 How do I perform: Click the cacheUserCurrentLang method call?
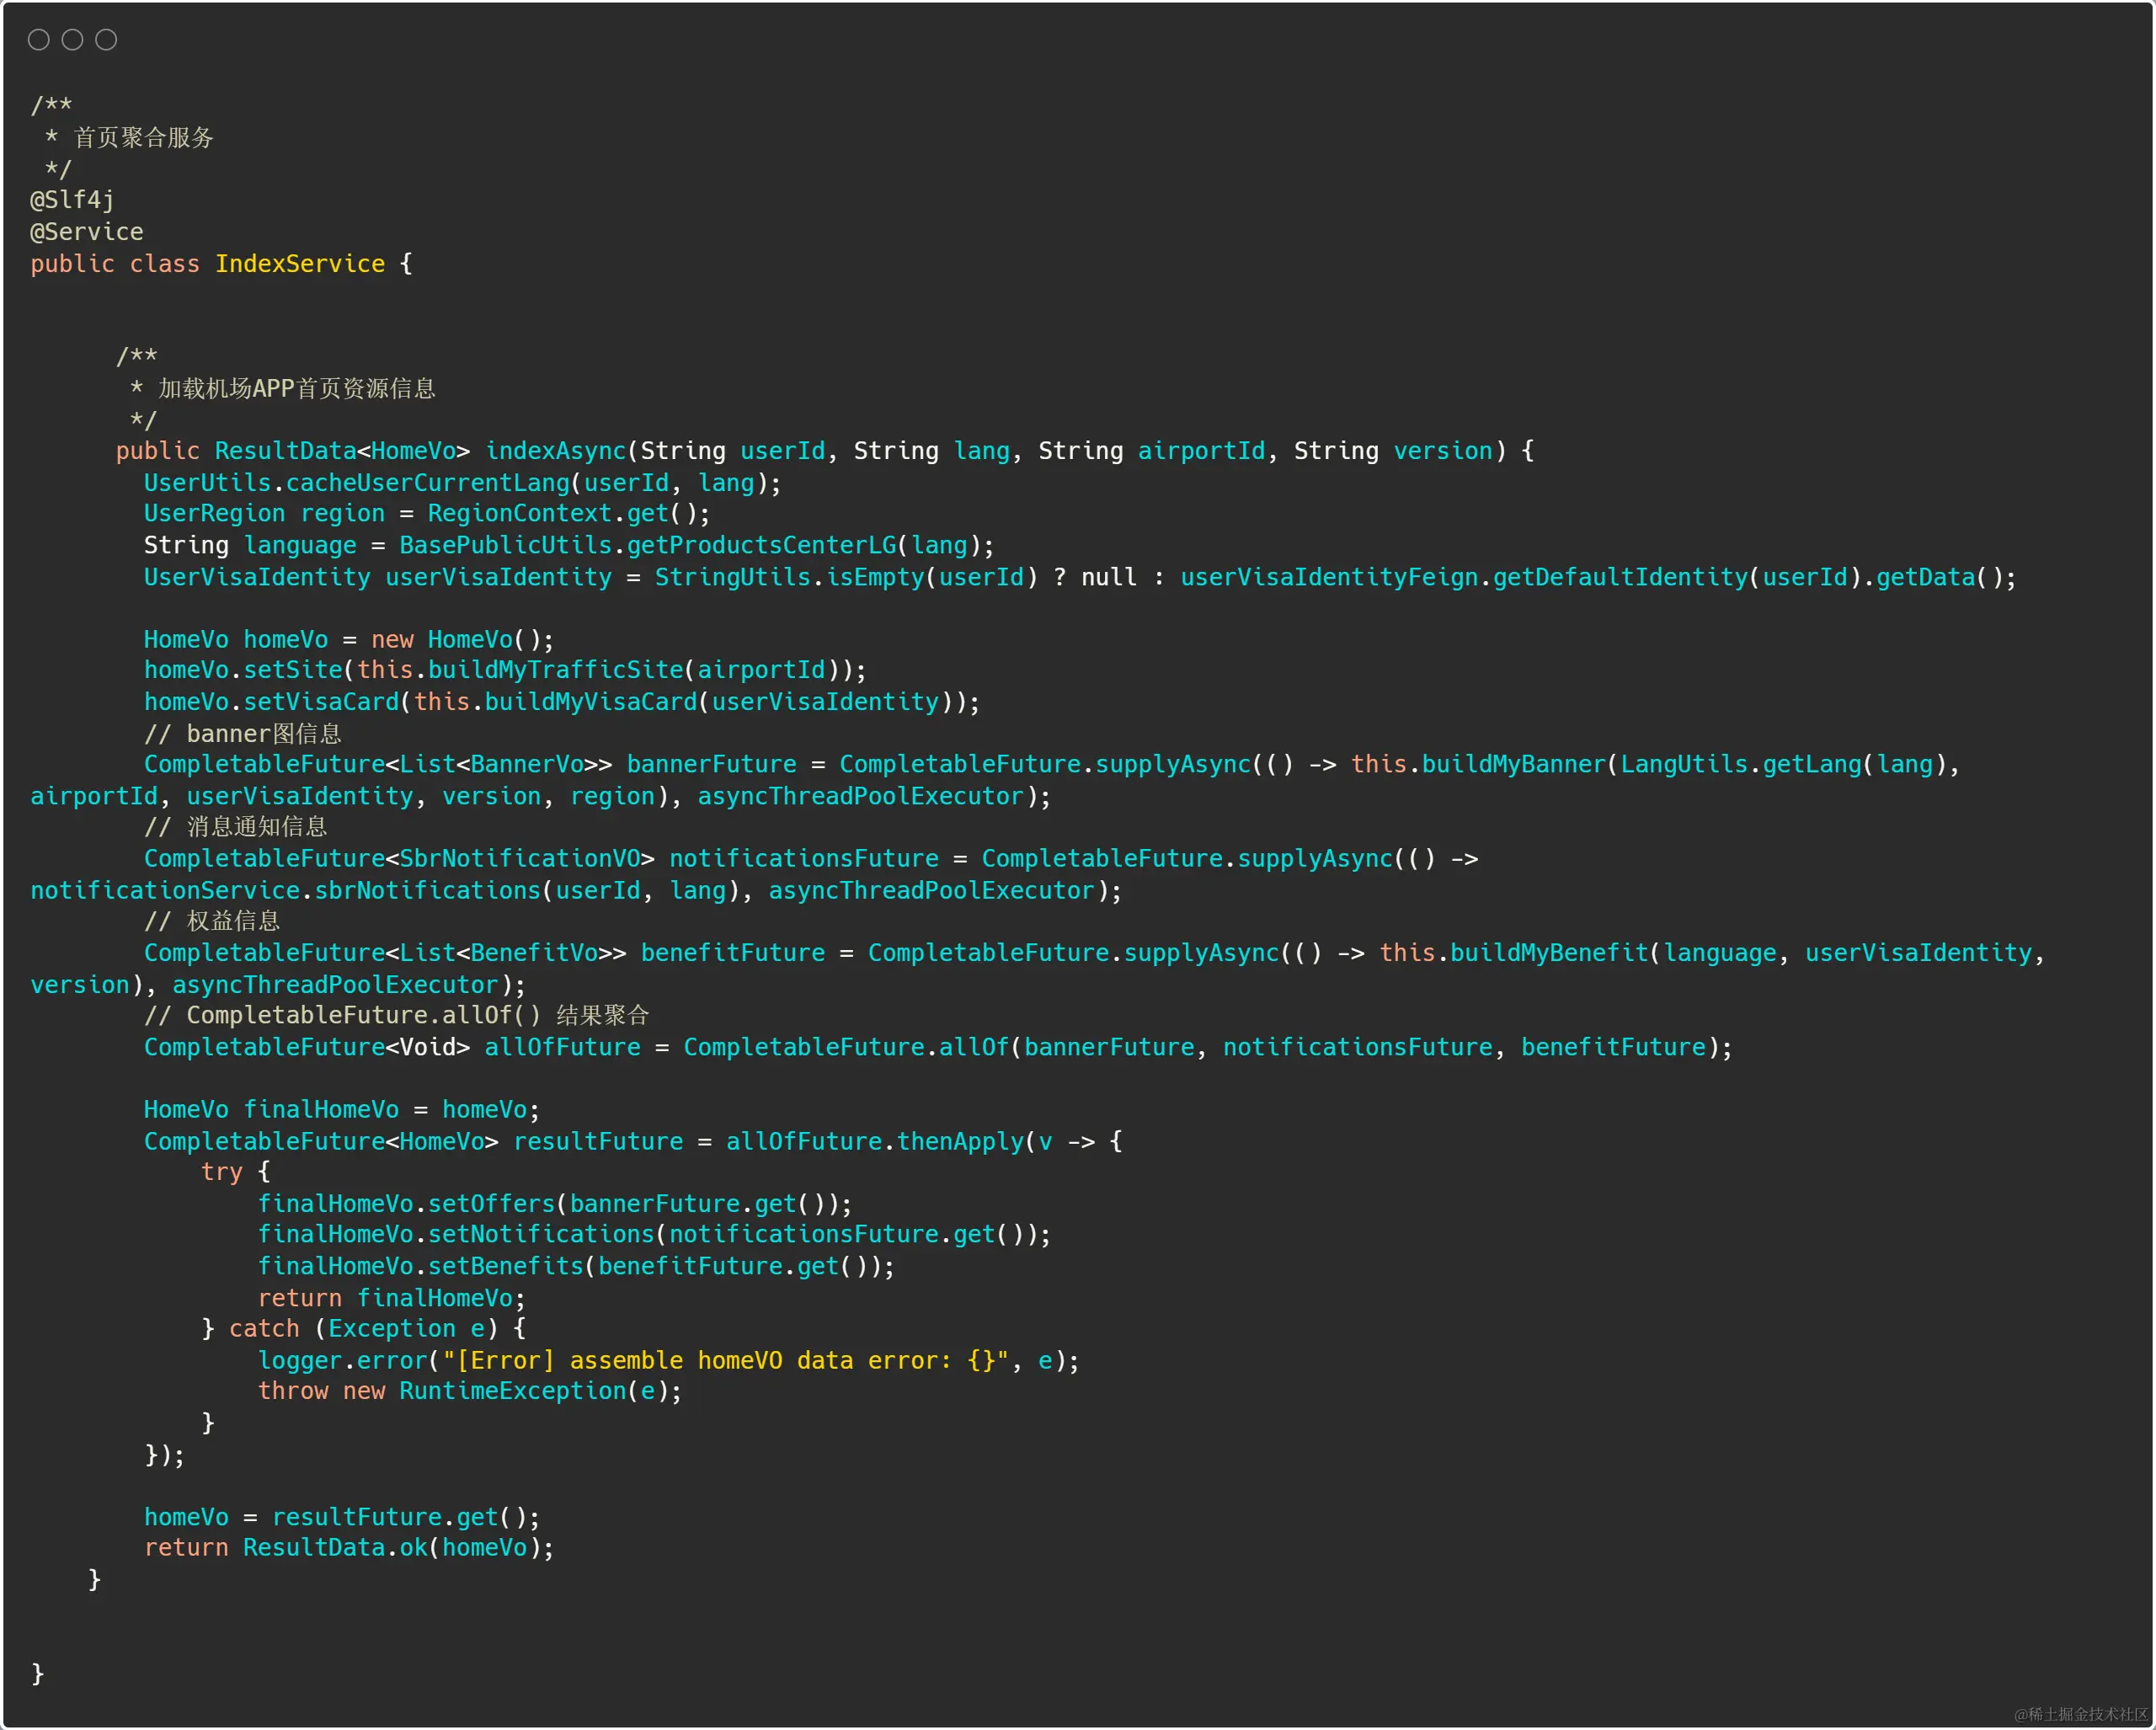[x=427, y=483]
